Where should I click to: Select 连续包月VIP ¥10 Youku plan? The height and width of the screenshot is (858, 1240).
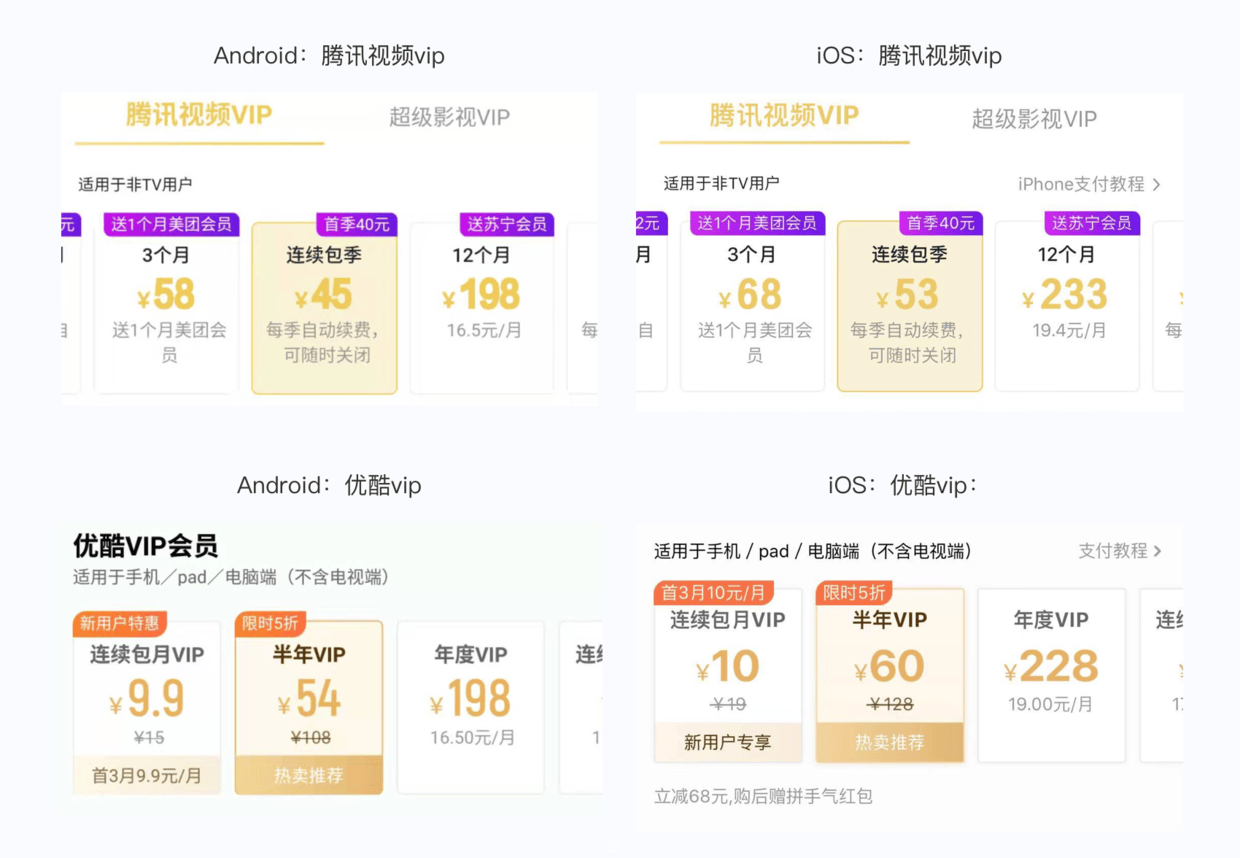point(728,675)
